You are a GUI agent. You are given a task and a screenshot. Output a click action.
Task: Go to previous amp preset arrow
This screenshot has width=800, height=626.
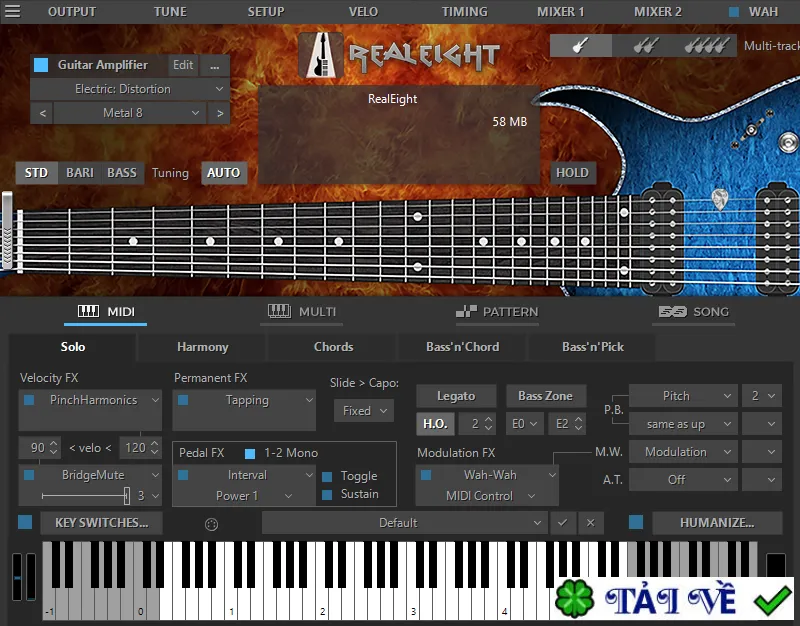coord(42,113)
